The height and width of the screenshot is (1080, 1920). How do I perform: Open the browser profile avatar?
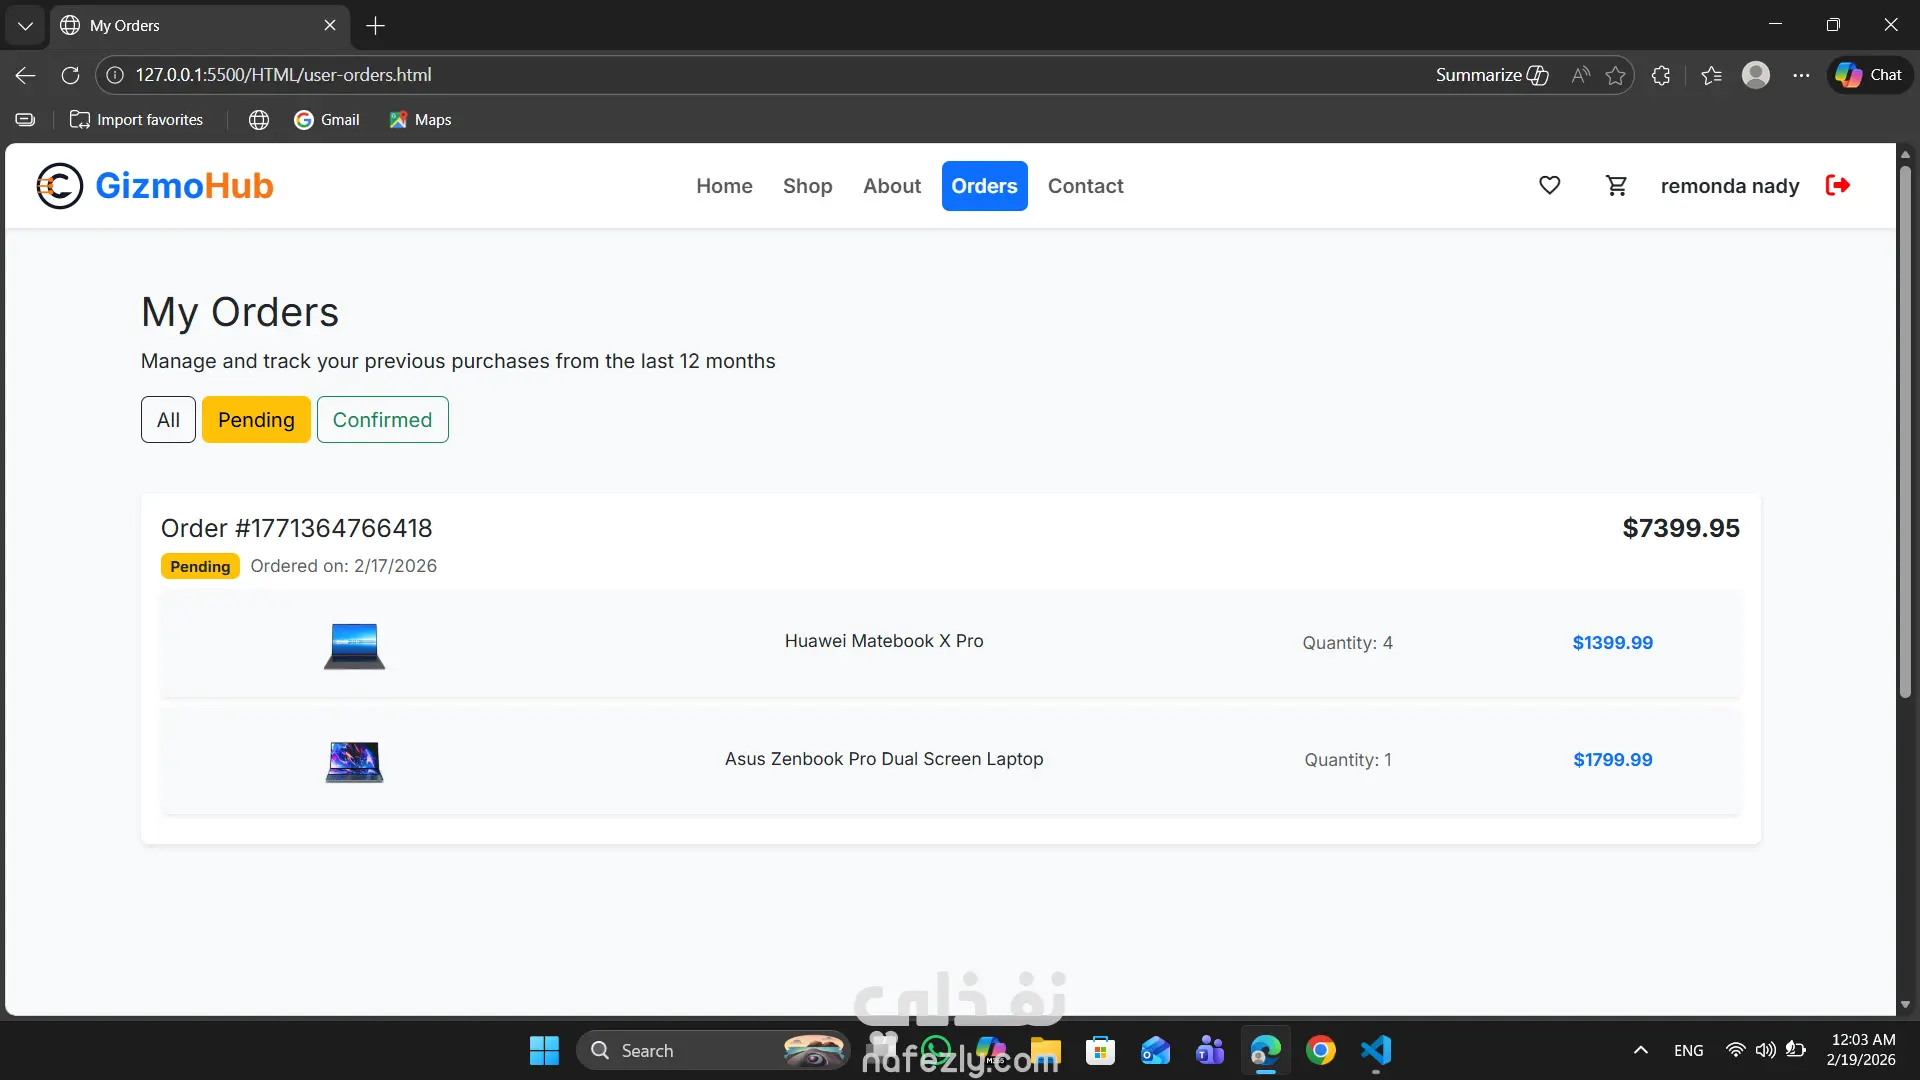click(x=1755, y=75)
